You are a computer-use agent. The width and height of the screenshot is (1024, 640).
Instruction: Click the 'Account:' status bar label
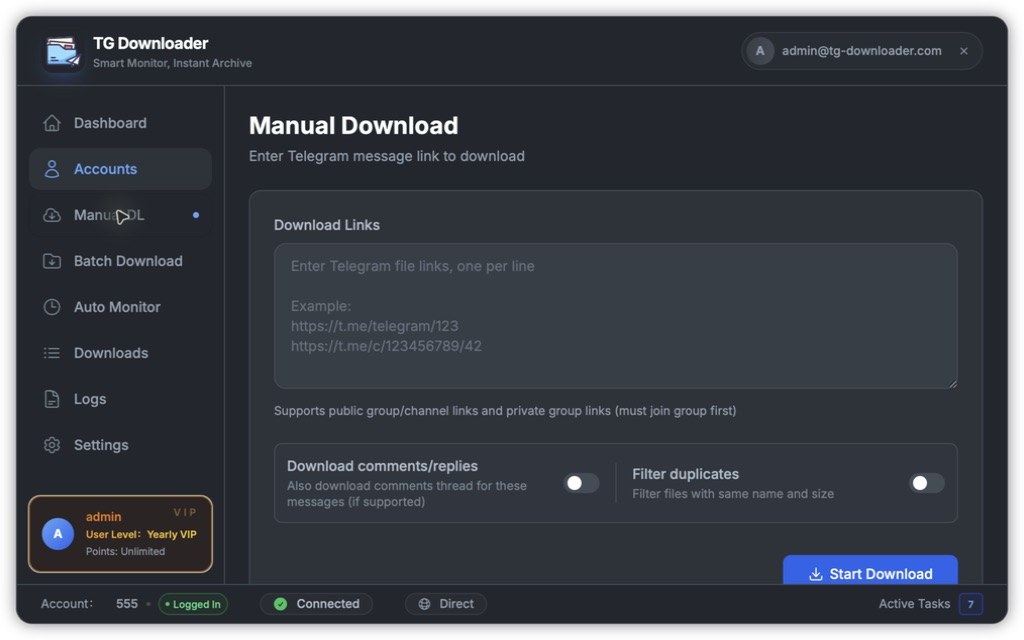point(67,604)
